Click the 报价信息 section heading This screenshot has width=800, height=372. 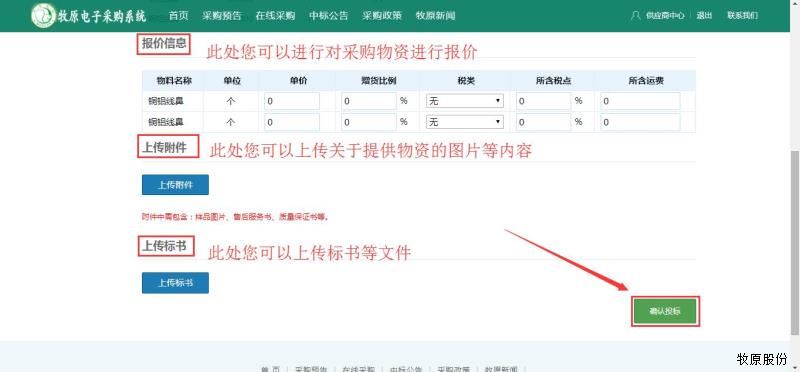coord(164,44)
